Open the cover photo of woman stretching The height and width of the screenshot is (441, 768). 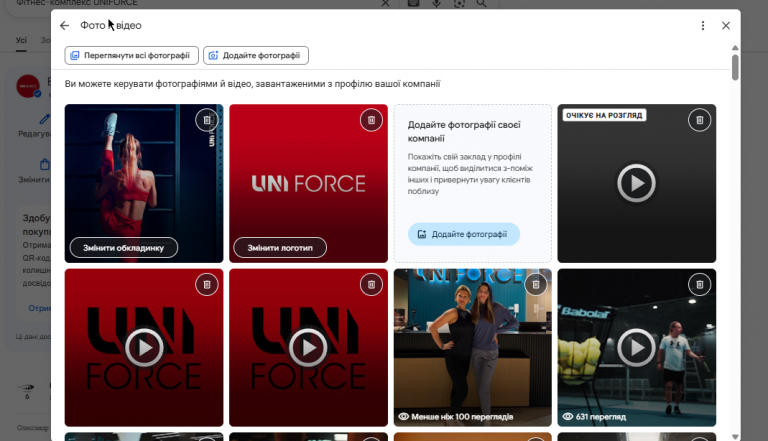pyautogui.click(x=144, y=183)
